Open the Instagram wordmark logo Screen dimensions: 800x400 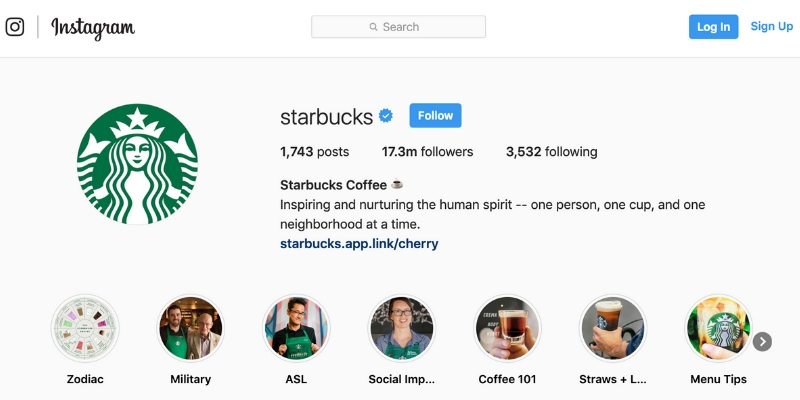click(93, 28)
